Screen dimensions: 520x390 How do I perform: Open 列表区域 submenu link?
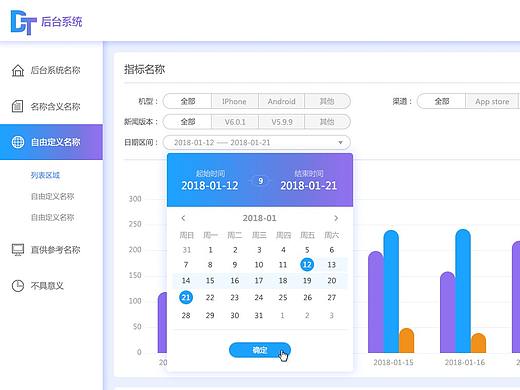tap(45, 175)
